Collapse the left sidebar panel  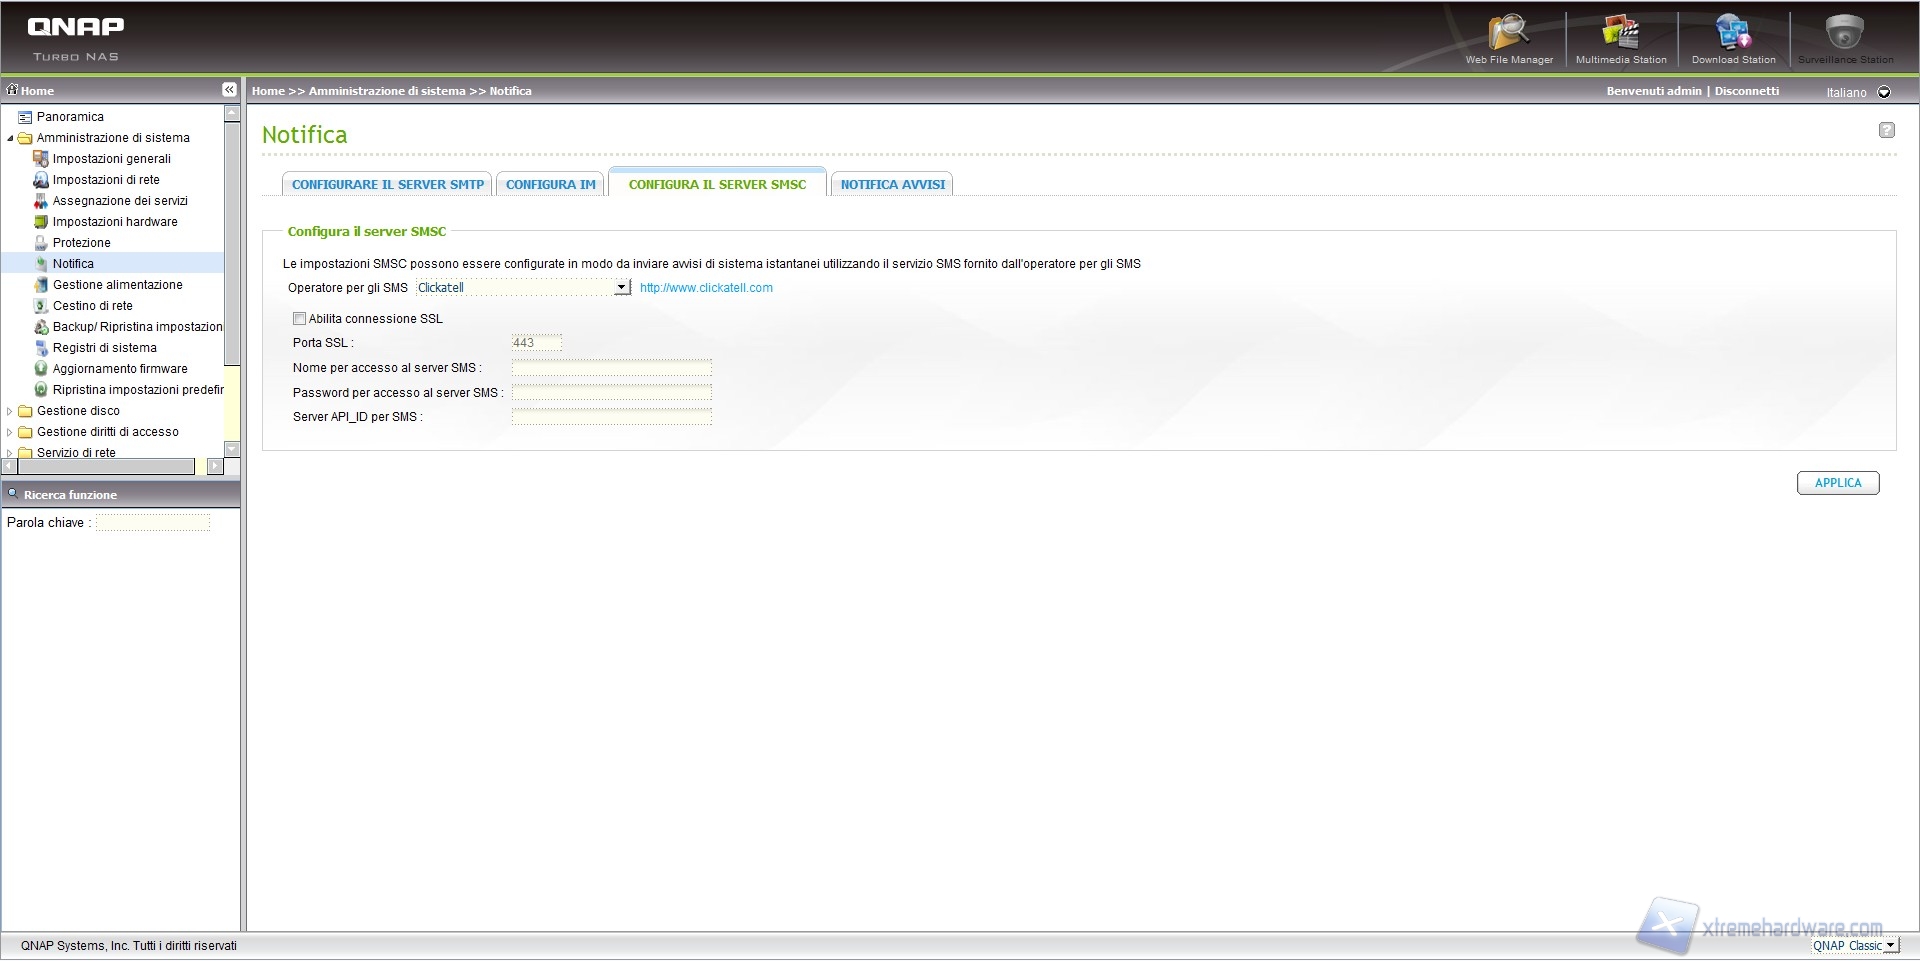coord(229,90)
